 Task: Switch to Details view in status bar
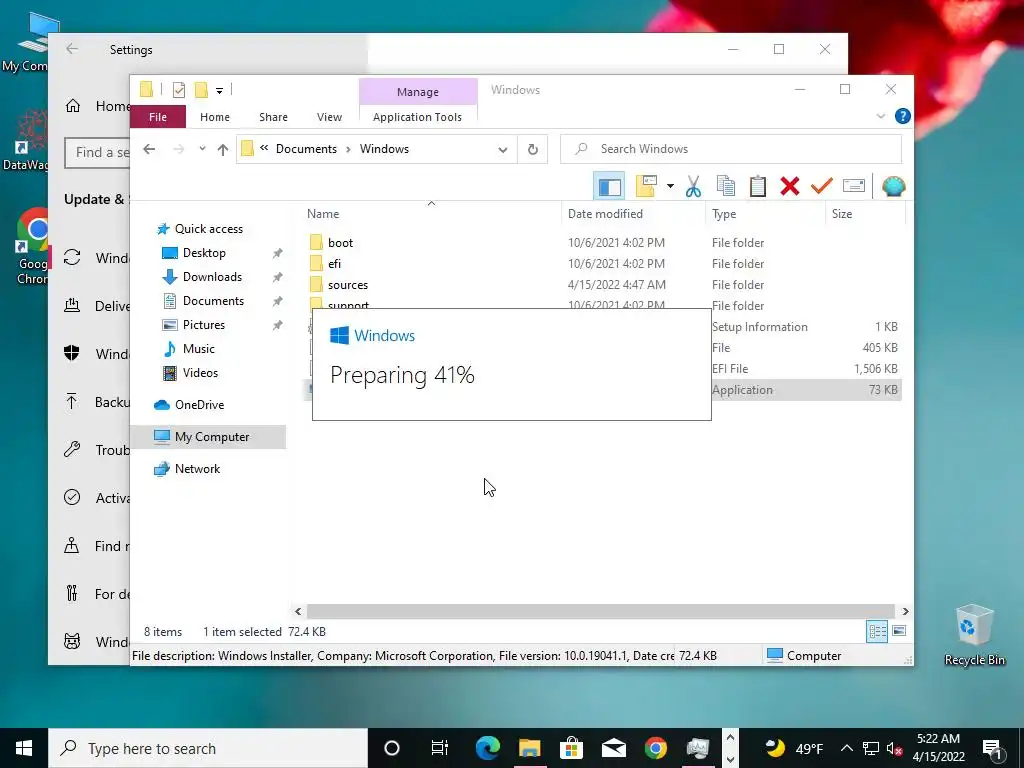[877, 631]
